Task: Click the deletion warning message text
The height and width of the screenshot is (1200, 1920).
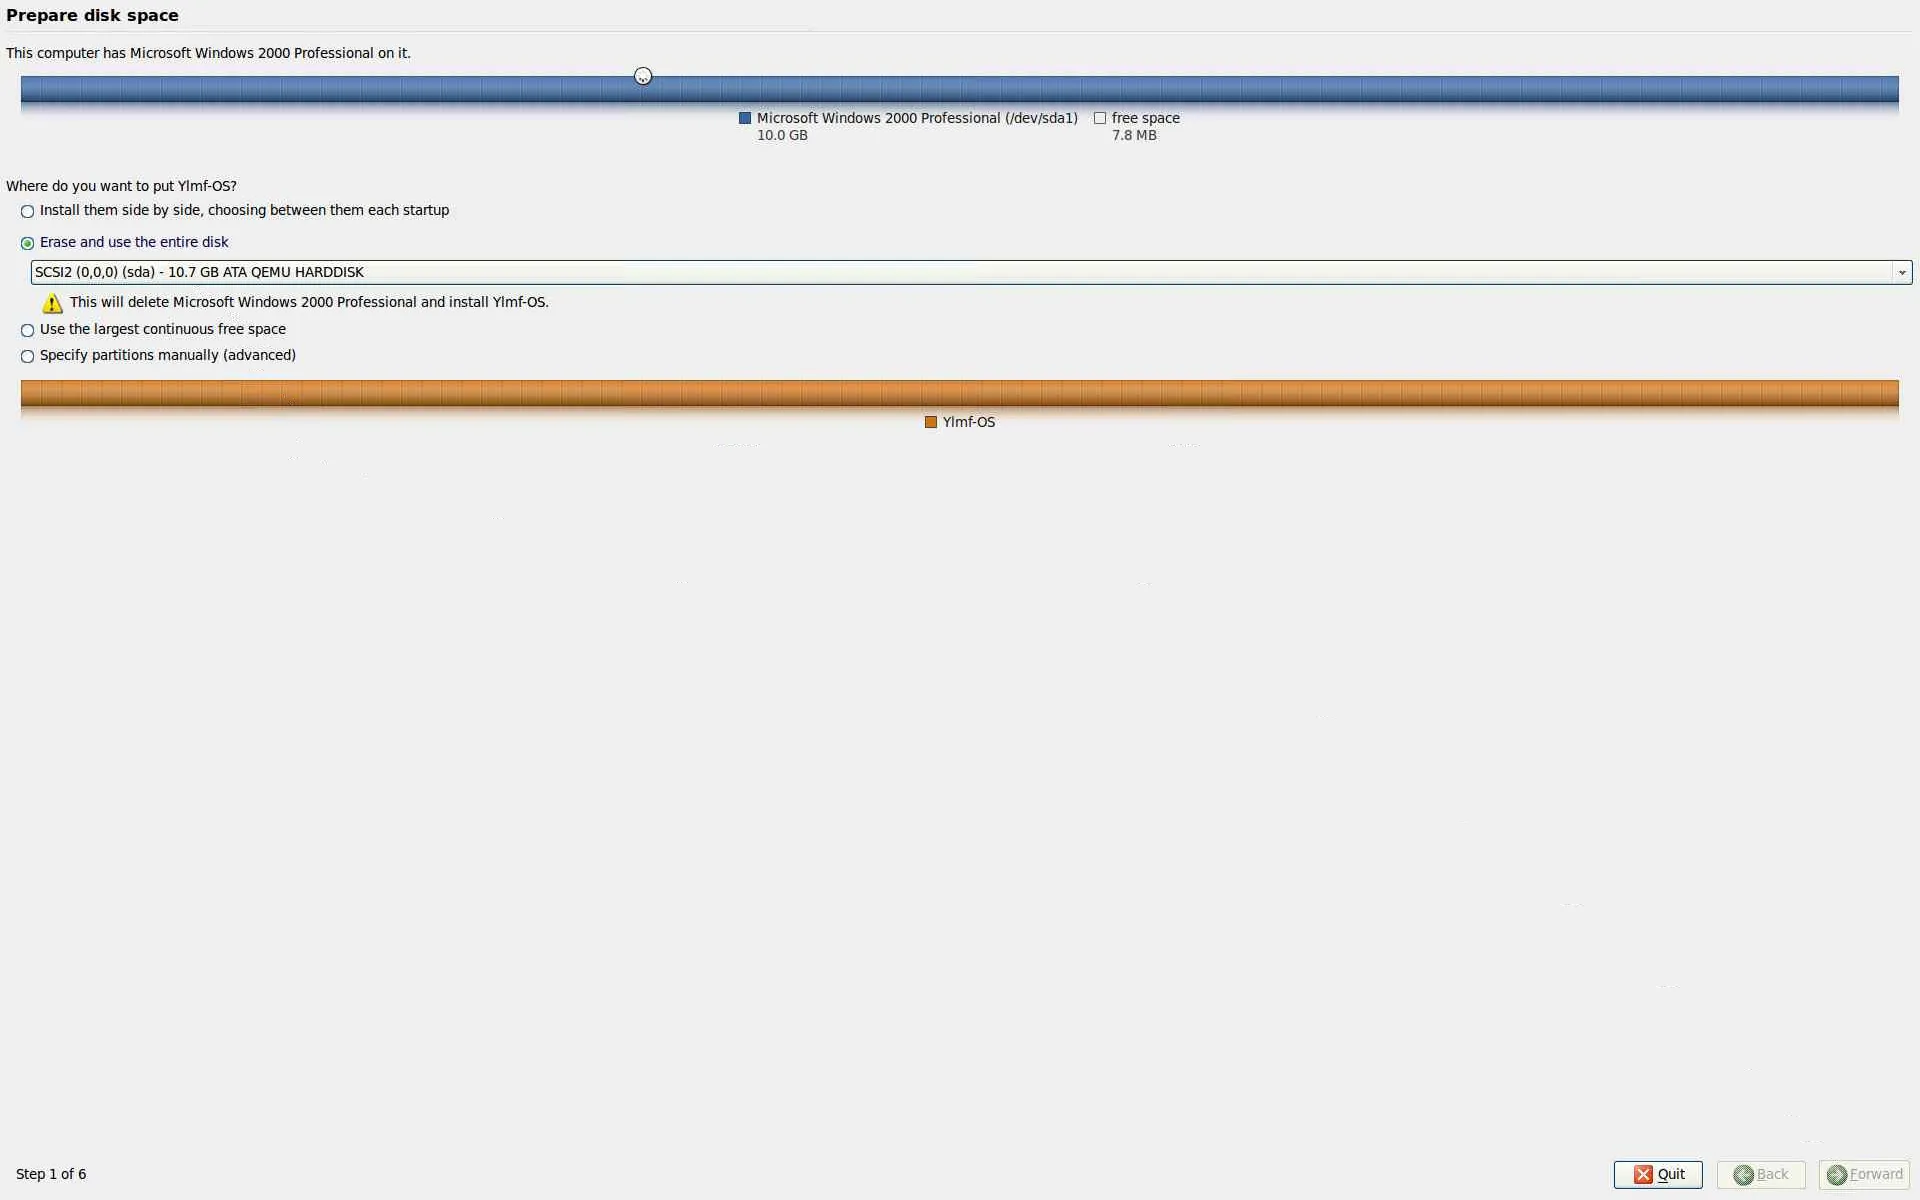Action: [x=309, y=302]
